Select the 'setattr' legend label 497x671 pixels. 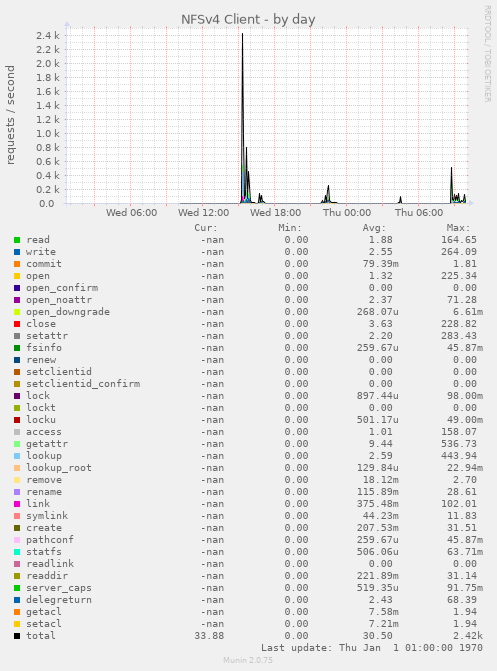pyautogui.click(x=47, y=336)
